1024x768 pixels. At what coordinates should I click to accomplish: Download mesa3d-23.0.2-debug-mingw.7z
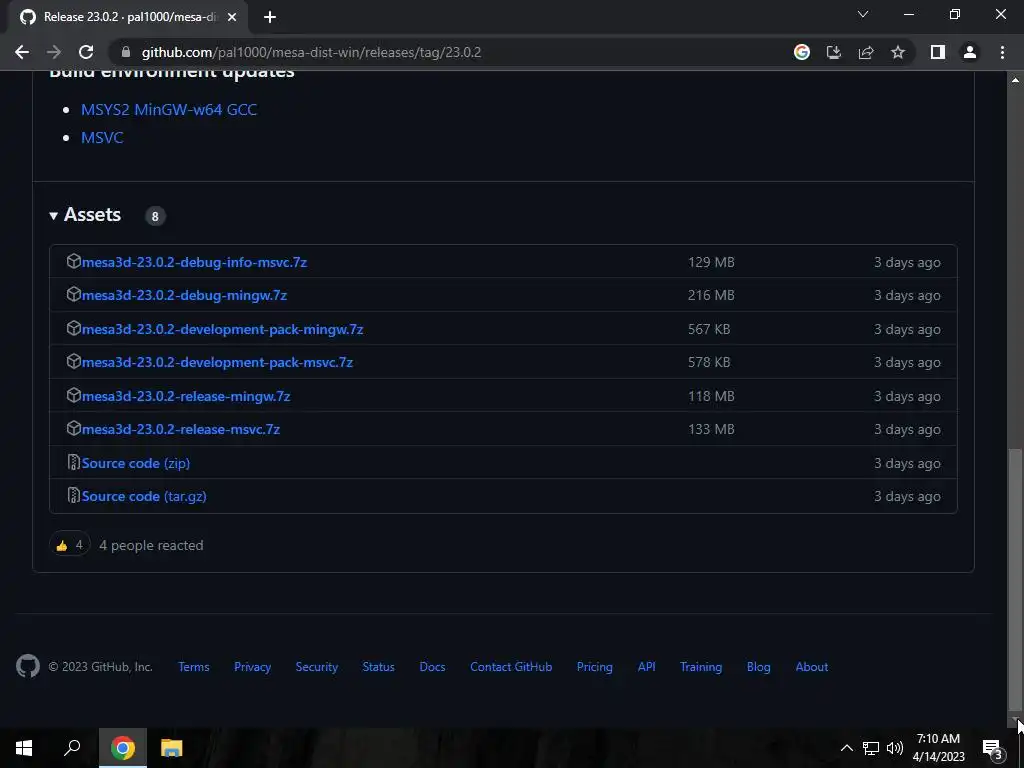(184, 295)
